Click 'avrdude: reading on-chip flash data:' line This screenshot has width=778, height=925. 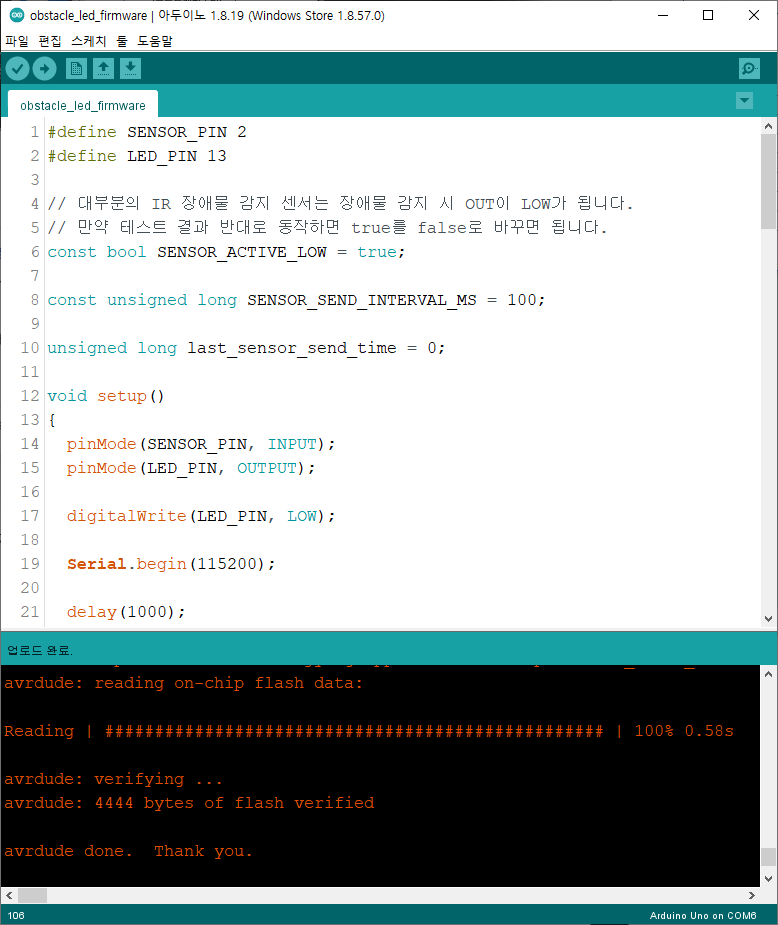[183, 684]
